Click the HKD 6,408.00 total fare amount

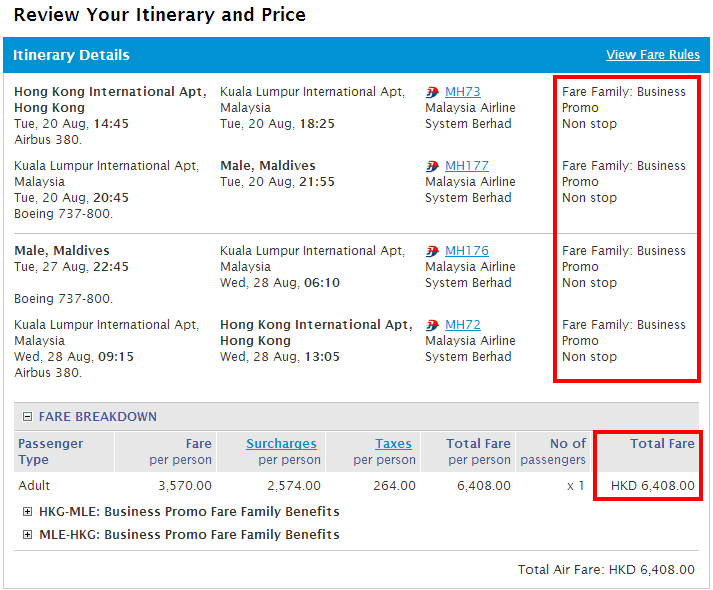[x=652, y=486]
